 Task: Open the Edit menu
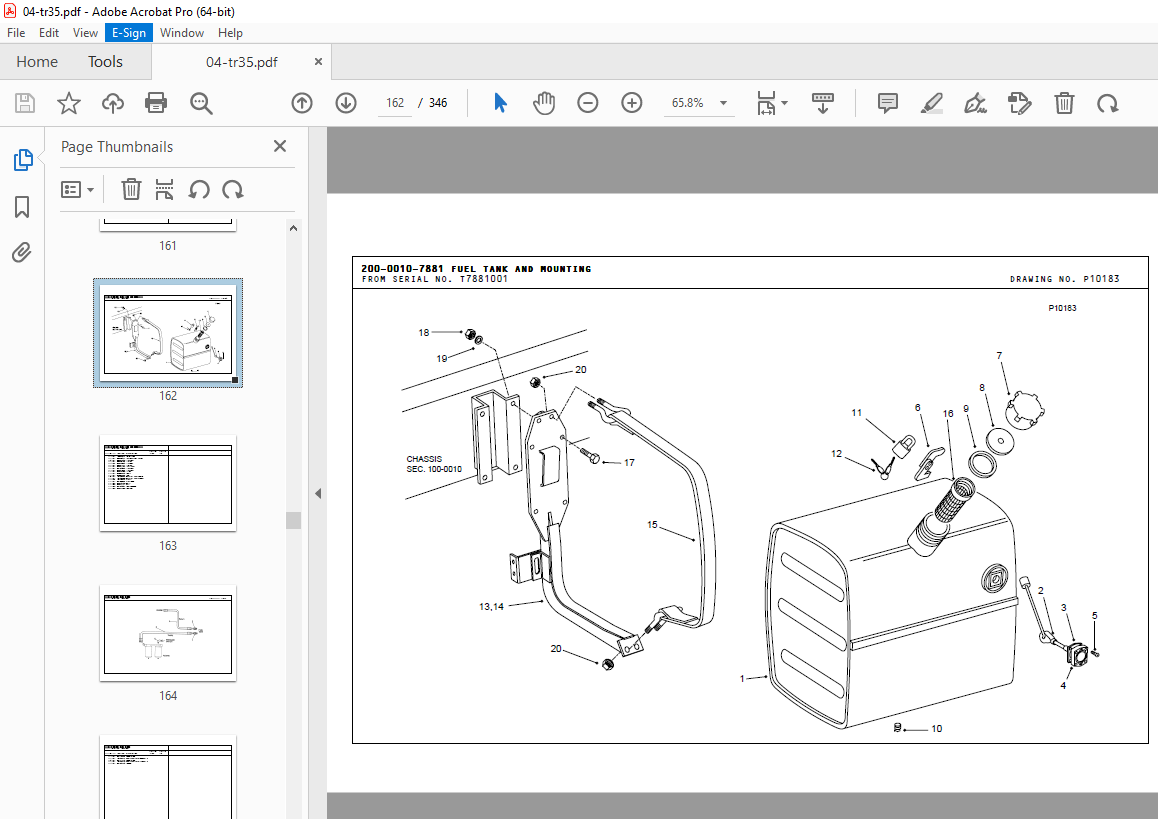[x=49, y=32]
